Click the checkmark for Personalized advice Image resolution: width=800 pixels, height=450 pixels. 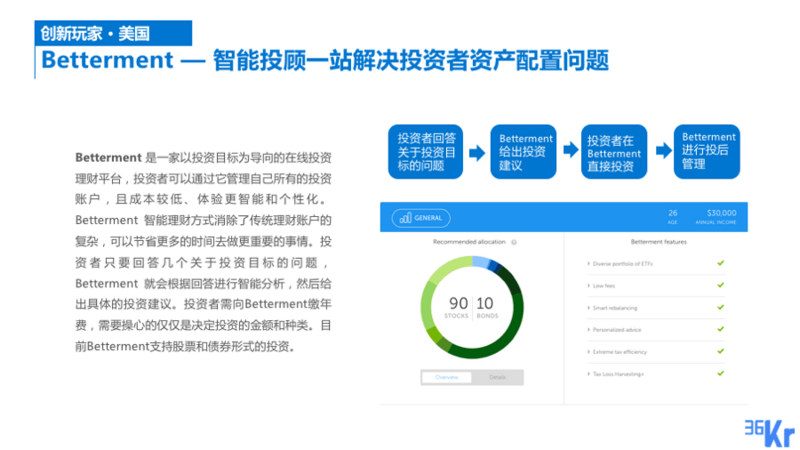tap(720, 329)
